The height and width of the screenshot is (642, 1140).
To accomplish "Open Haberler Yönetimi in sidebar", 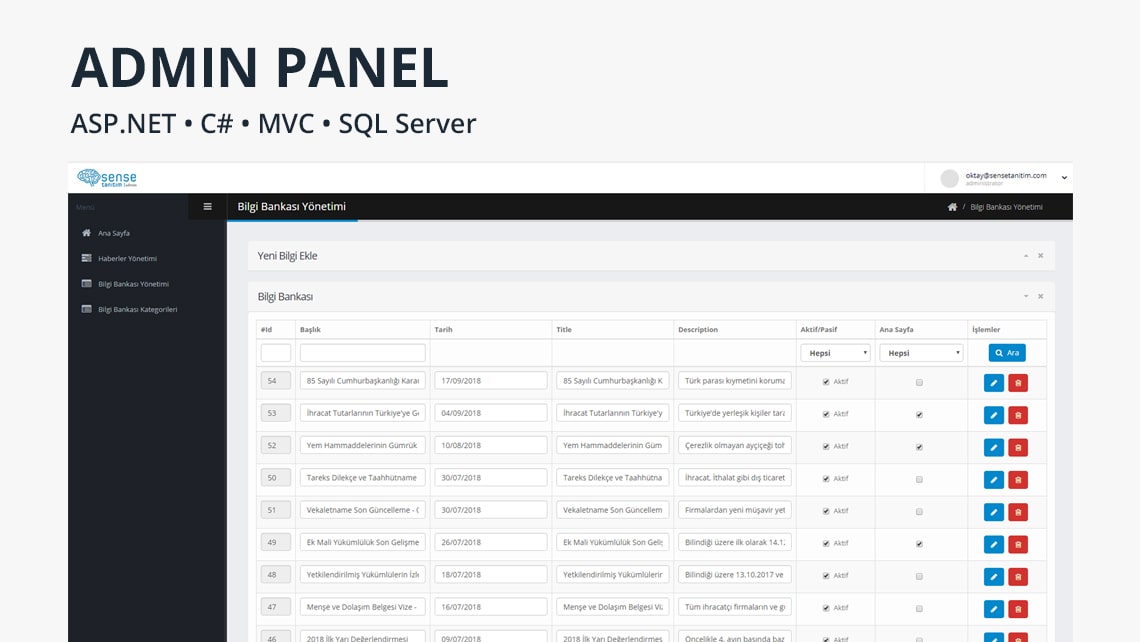I will (x=127, y=258).
